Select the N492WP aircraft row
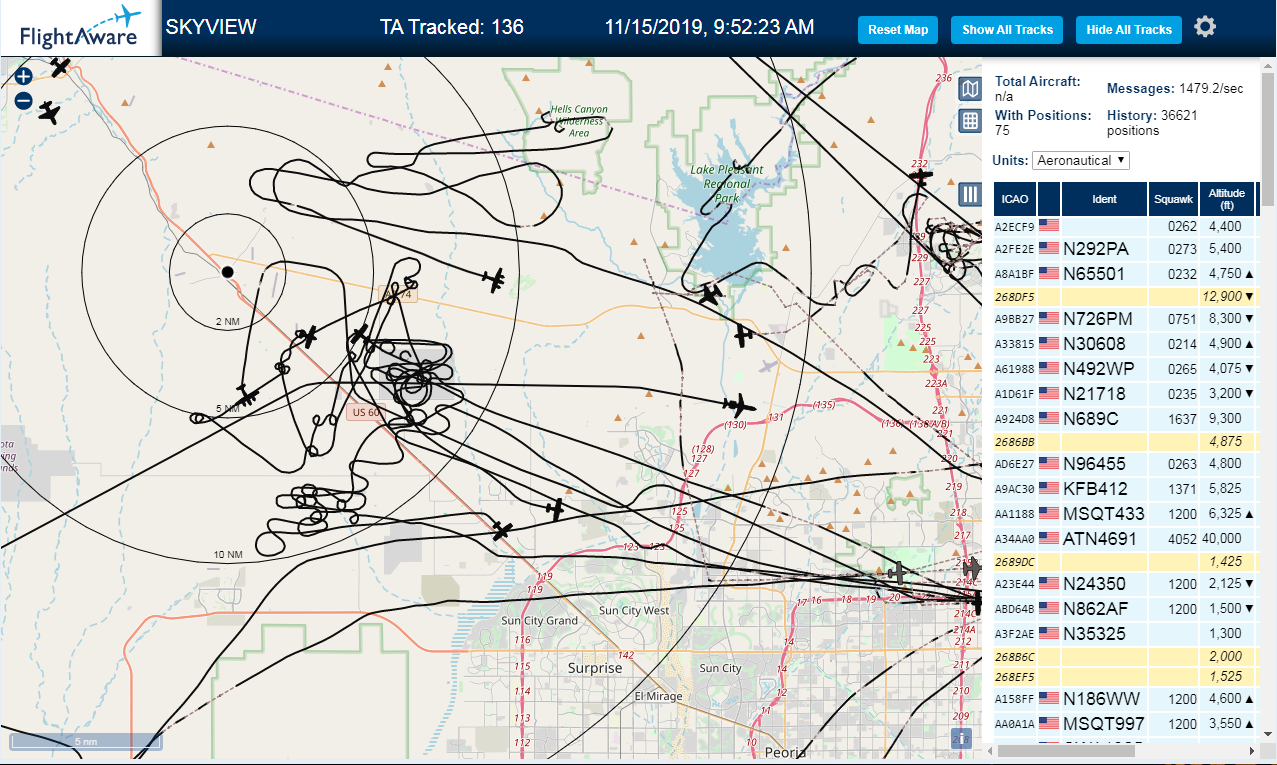The image size is (1277, 765). pos(1125,368)
